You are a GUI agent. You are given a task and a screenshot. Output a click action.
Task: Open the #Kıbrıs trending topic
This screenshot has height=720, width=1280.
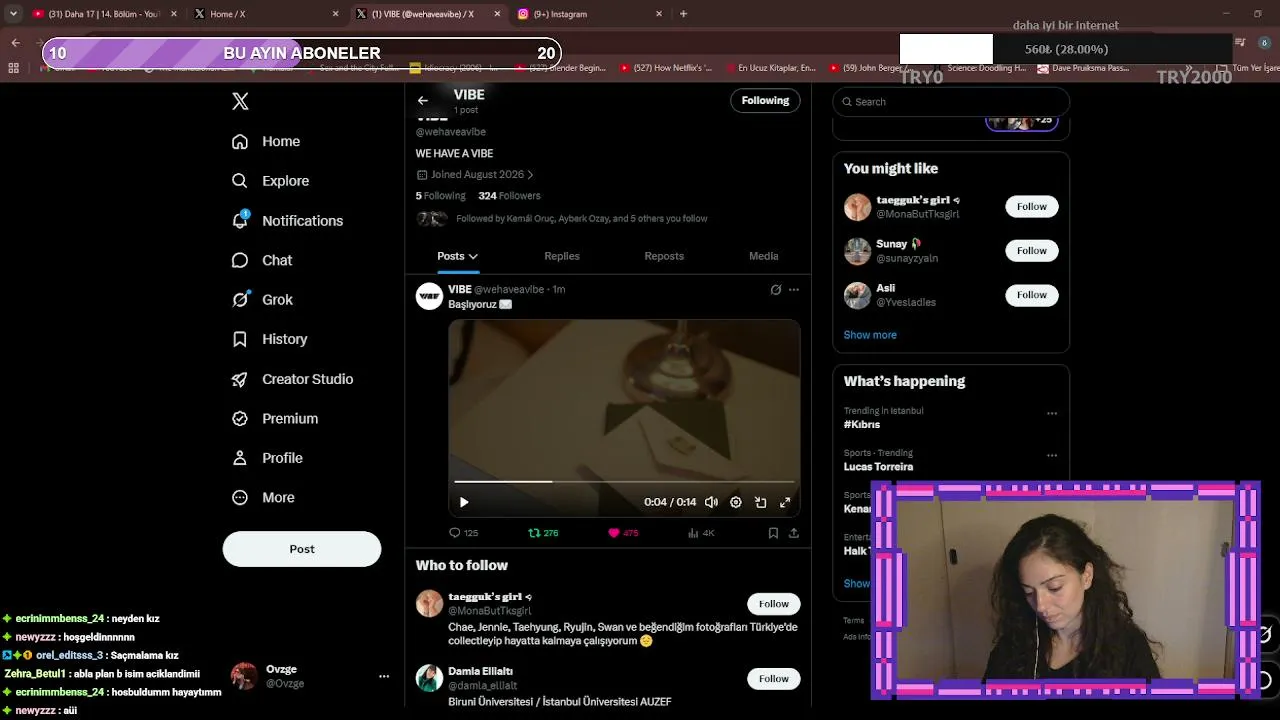tap(862, 425)
